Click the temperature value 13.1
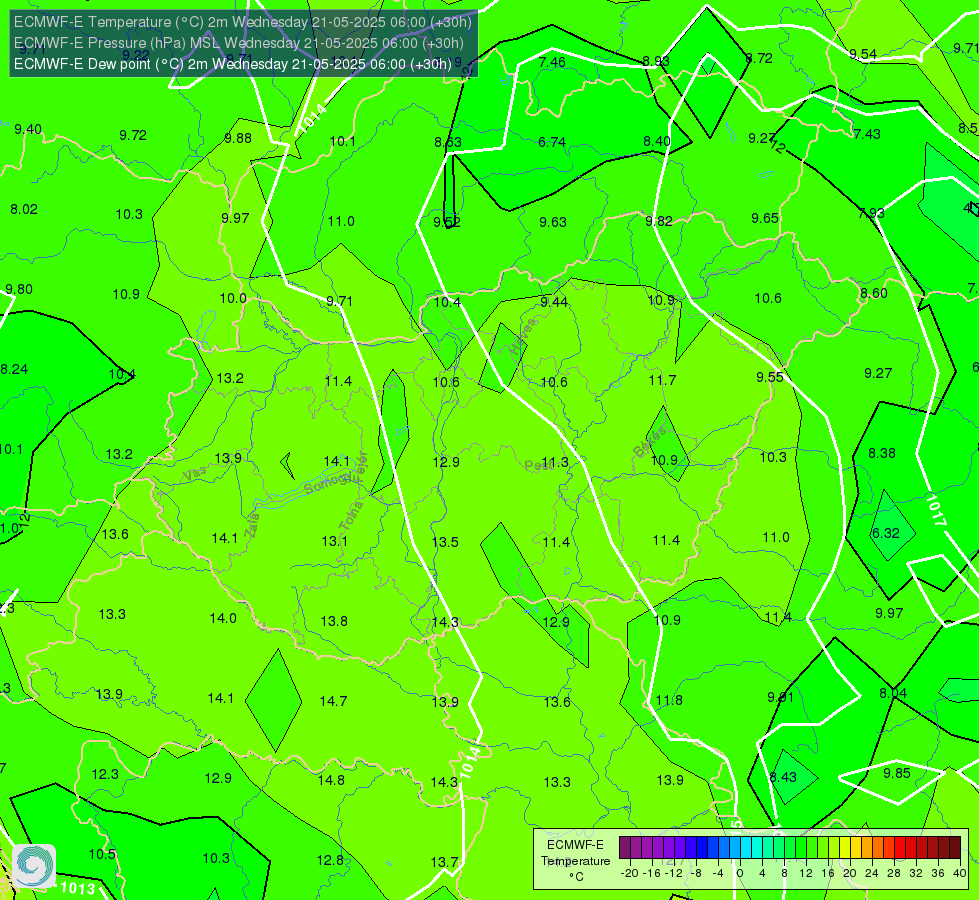 pos(335,541)
